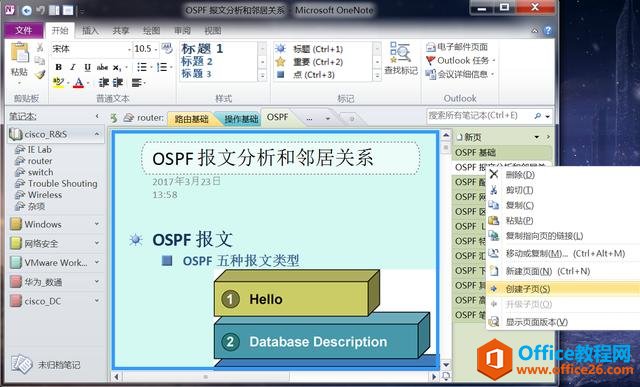Switch to the 绘图 ribbon tab
The width and height of the screenshot is (640, 387).
[x=151, y=31]
